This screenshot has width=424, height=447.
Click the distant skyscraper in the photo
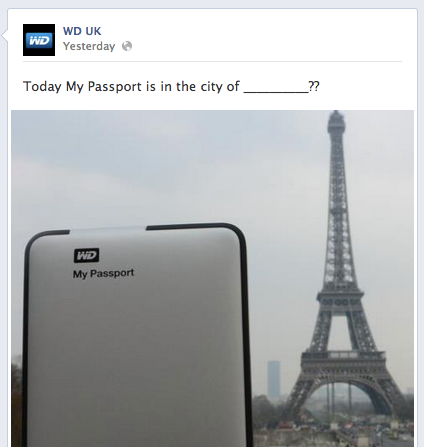click(274, 379)
